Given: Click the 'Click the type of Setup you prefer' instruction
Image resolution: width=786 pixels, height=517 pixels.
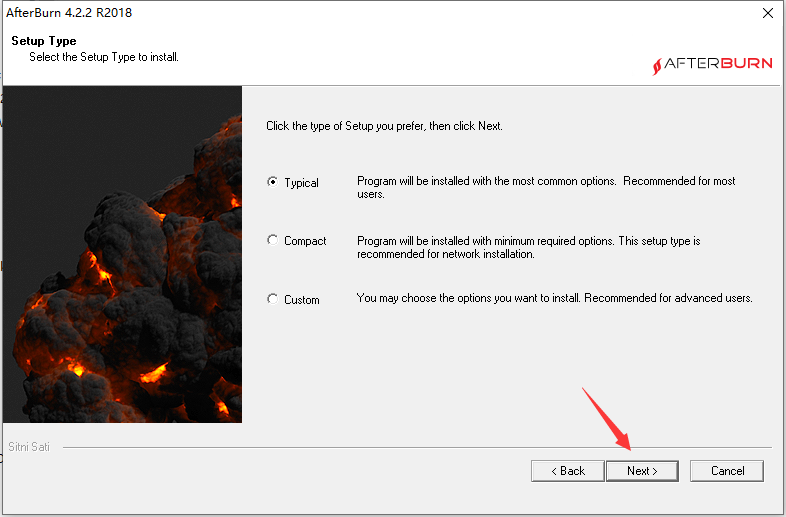Looking at the screenshot, I should (x=384, y=126).
